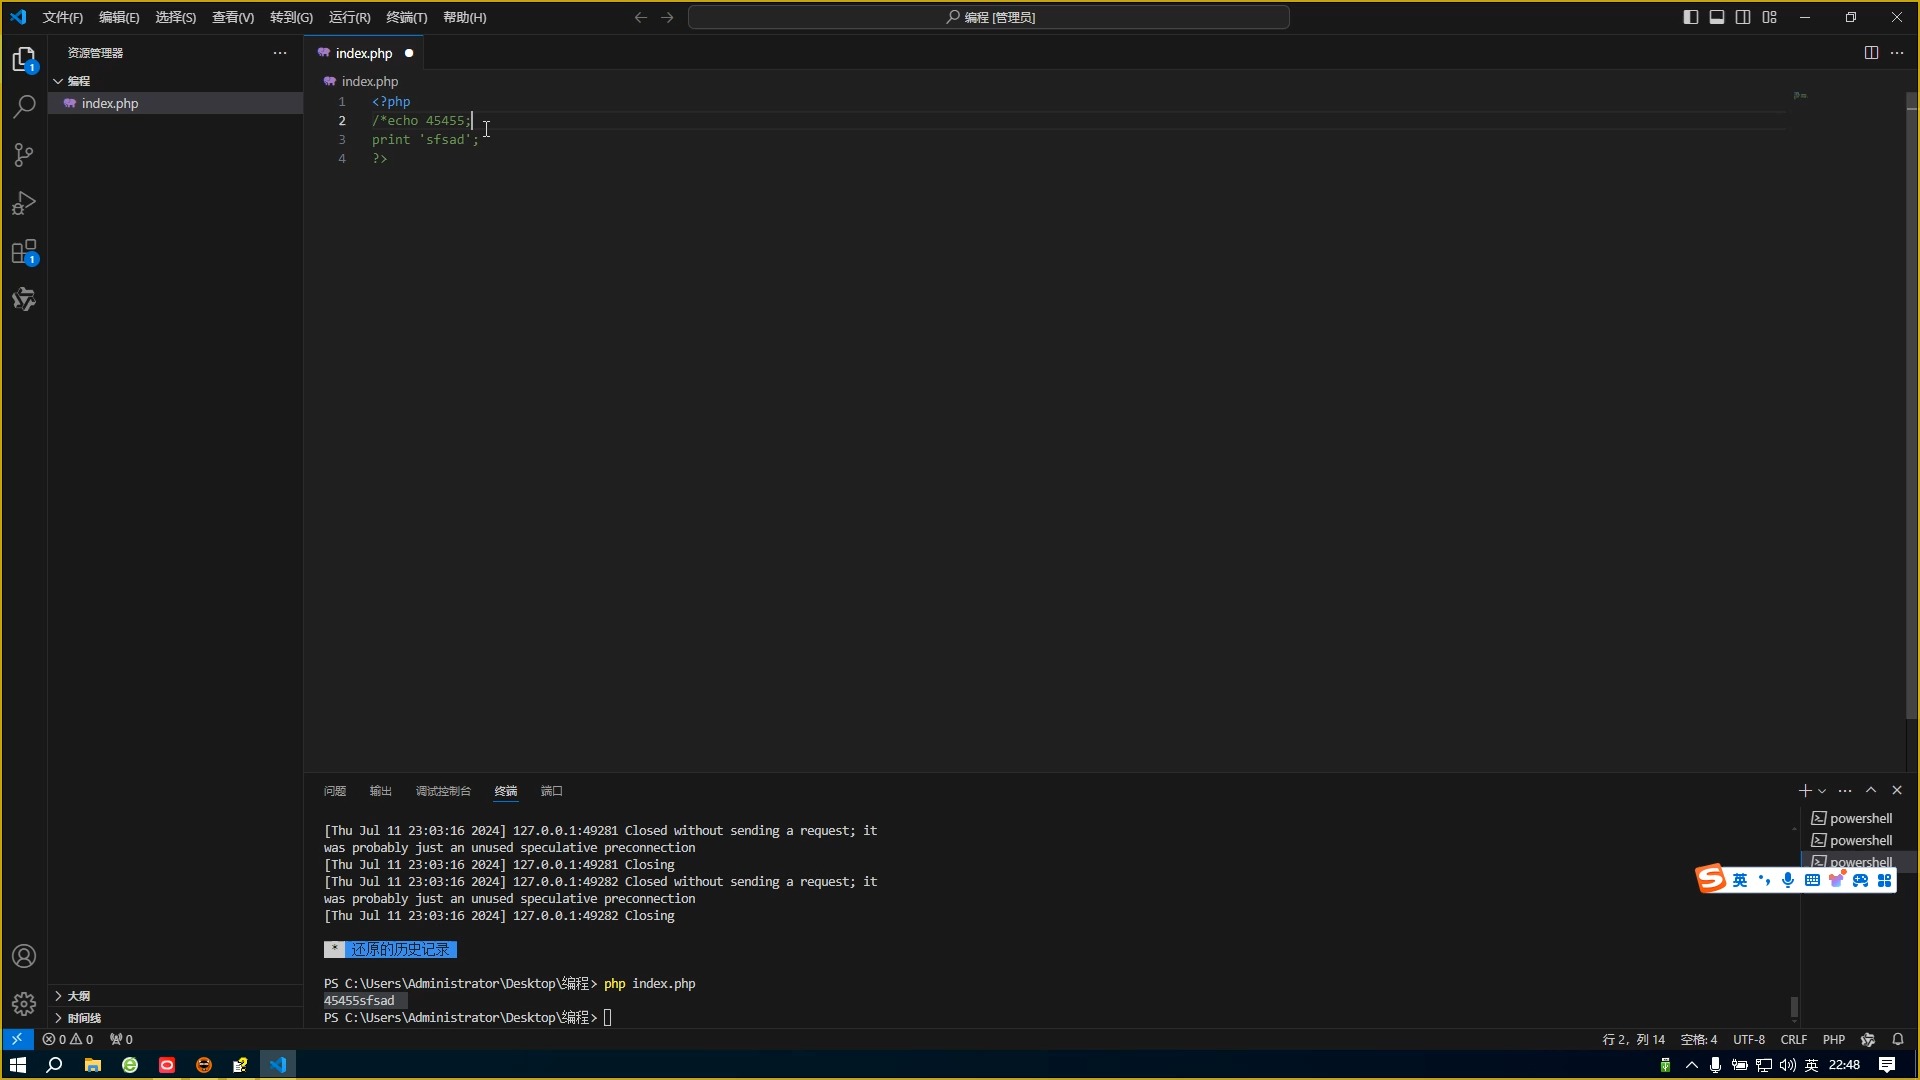
Task: Toggle the secondary side bar
Action: (x=1743, y=17)
